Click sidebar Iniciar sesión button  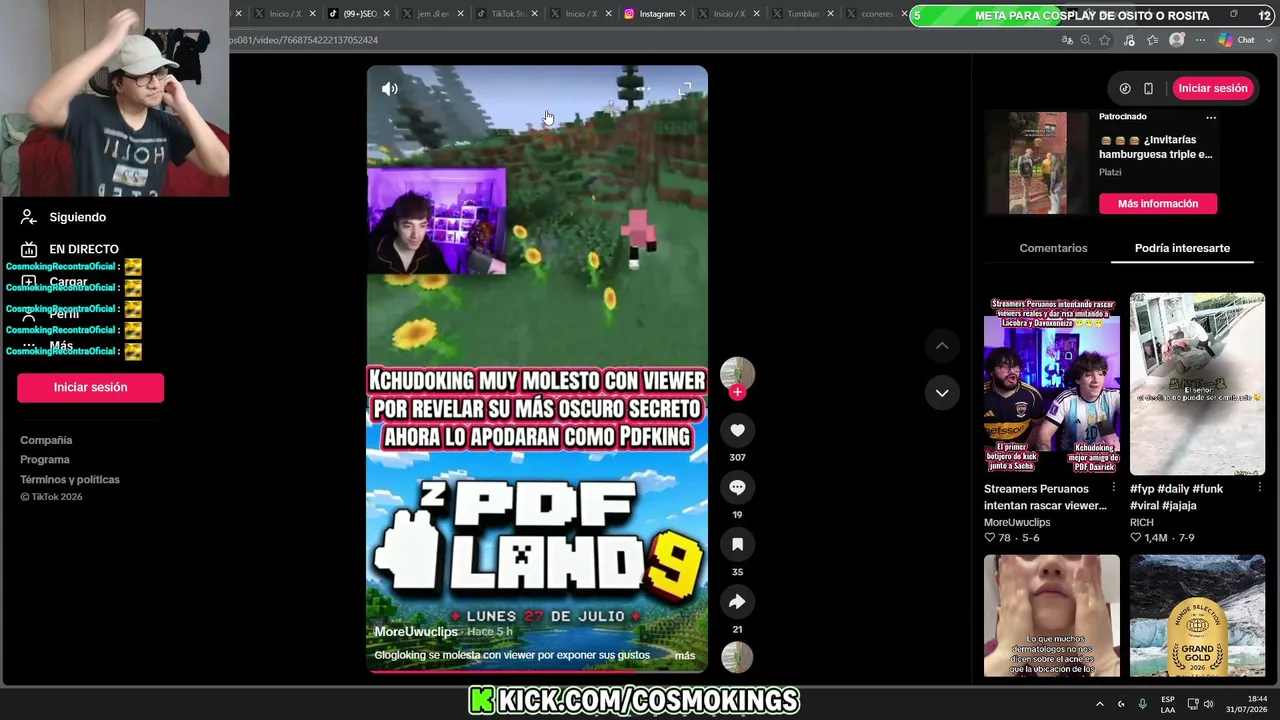(x=90, y=387)
